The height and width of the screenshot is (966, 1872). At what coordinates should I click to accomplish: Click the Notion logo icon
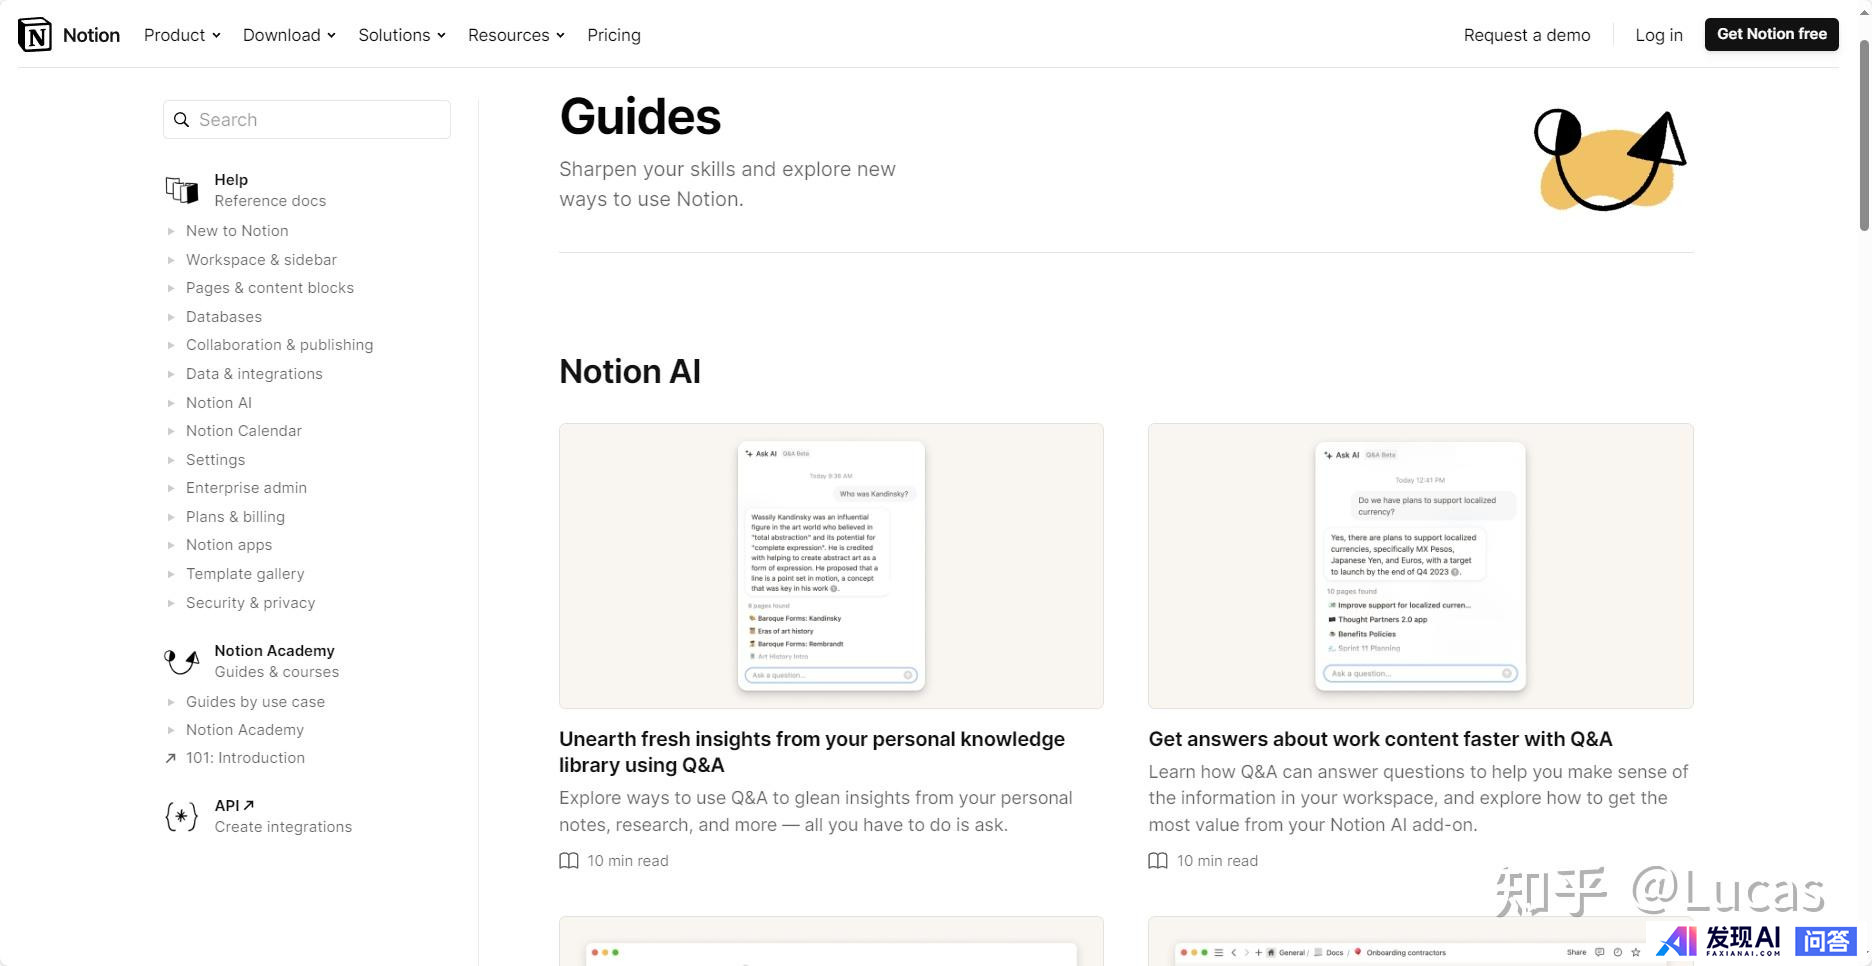click(x=35, y=35)
